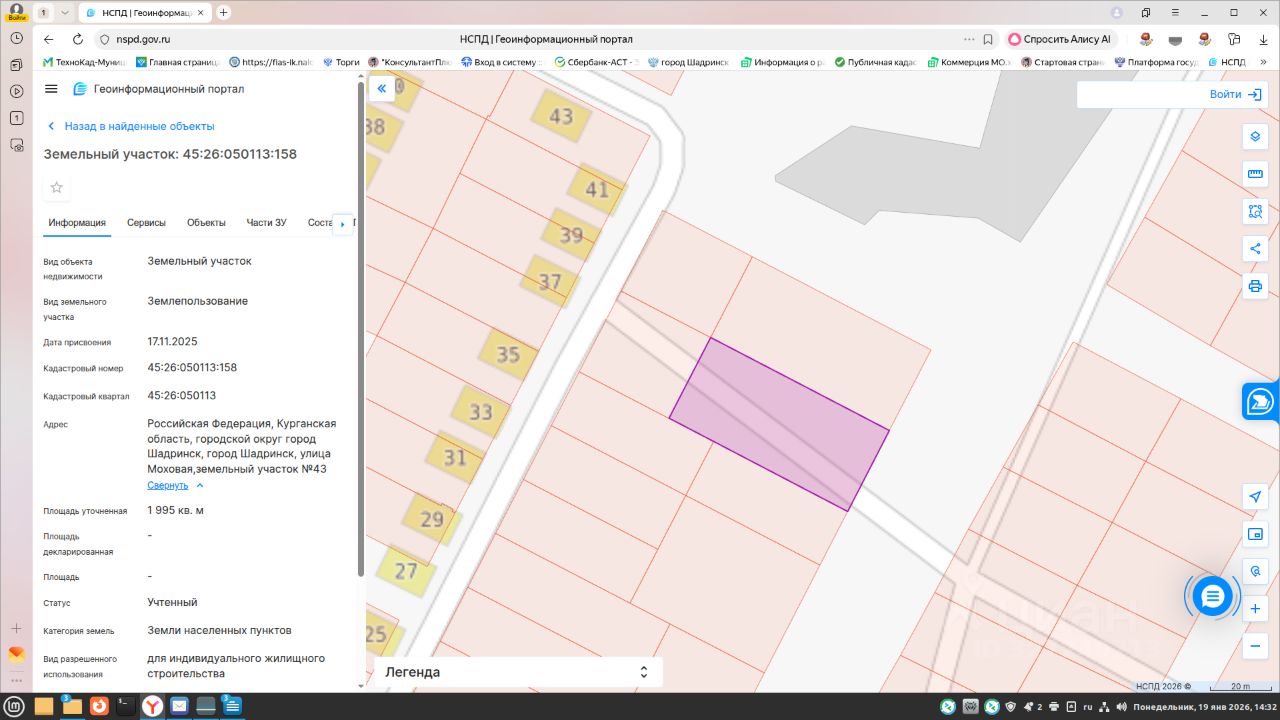Viewport: 1280px width, 720px height.
Task: Click Назад в найденные объекты link
Action: pyautogui.click(x=139, y=126)
